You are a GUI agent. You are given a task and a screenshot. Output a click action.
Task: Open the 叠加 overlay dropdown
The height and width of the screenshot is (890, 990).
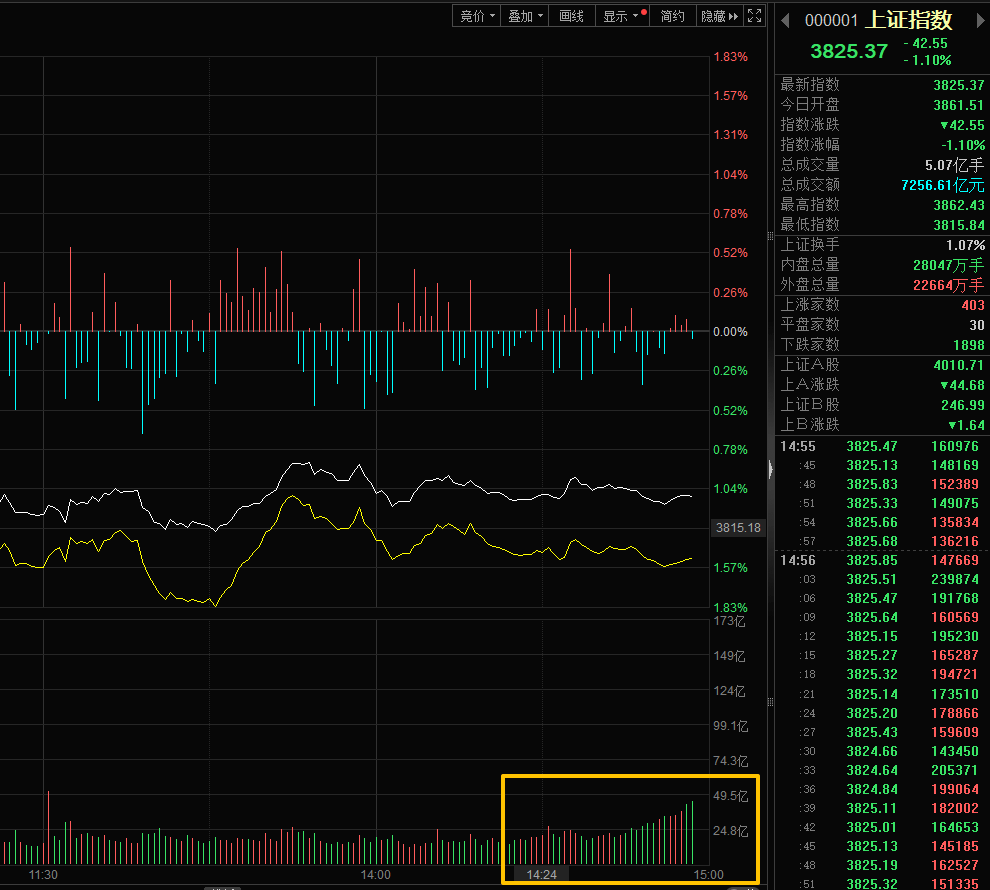(526, 16)
